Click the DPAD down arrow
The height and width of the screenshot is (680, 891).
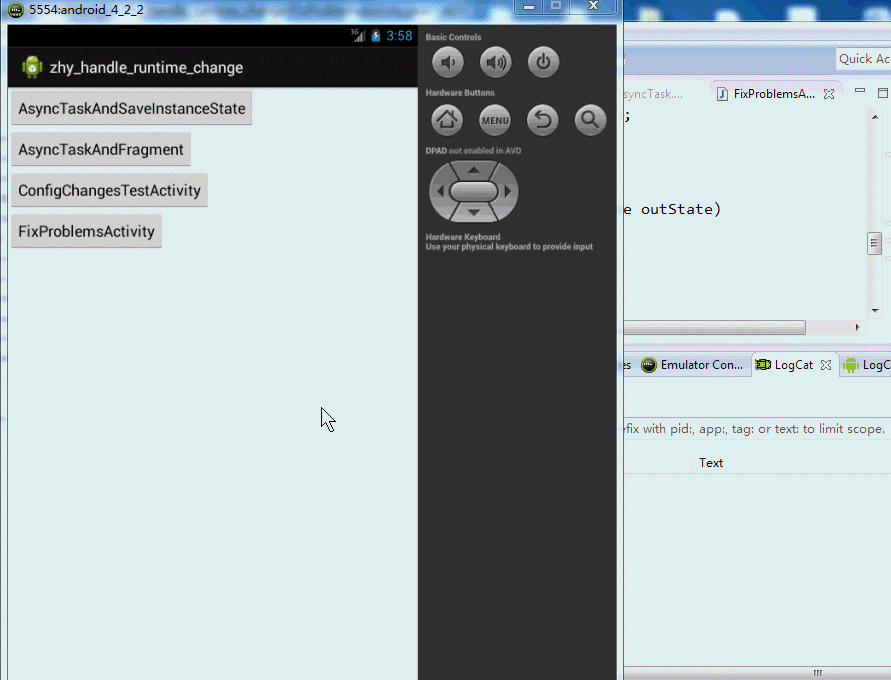pyautogui.click(x=473, y=212)
